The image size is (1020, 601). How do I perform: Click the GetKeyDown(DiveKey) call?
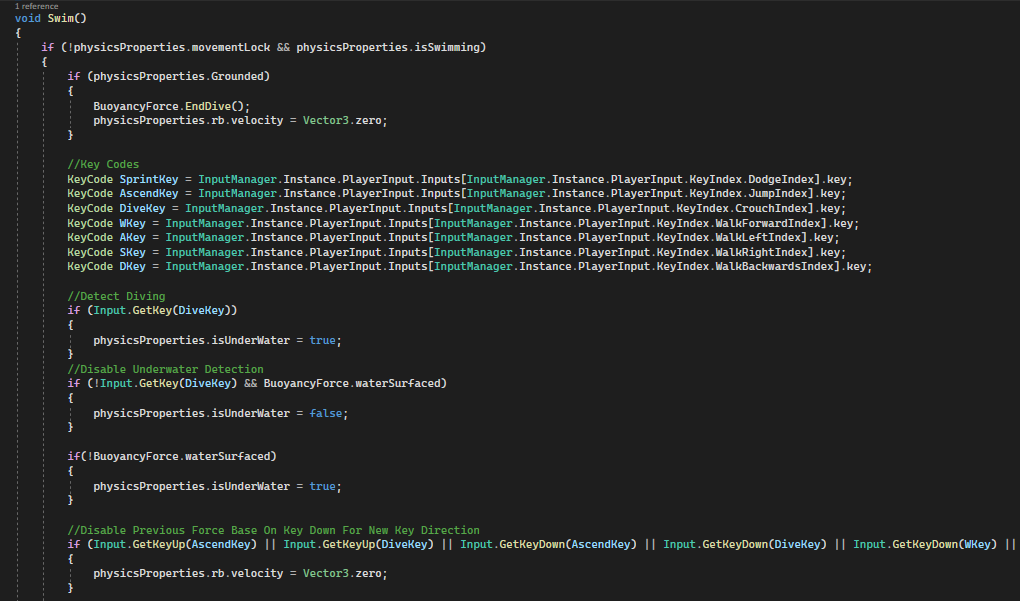point(764,544)
